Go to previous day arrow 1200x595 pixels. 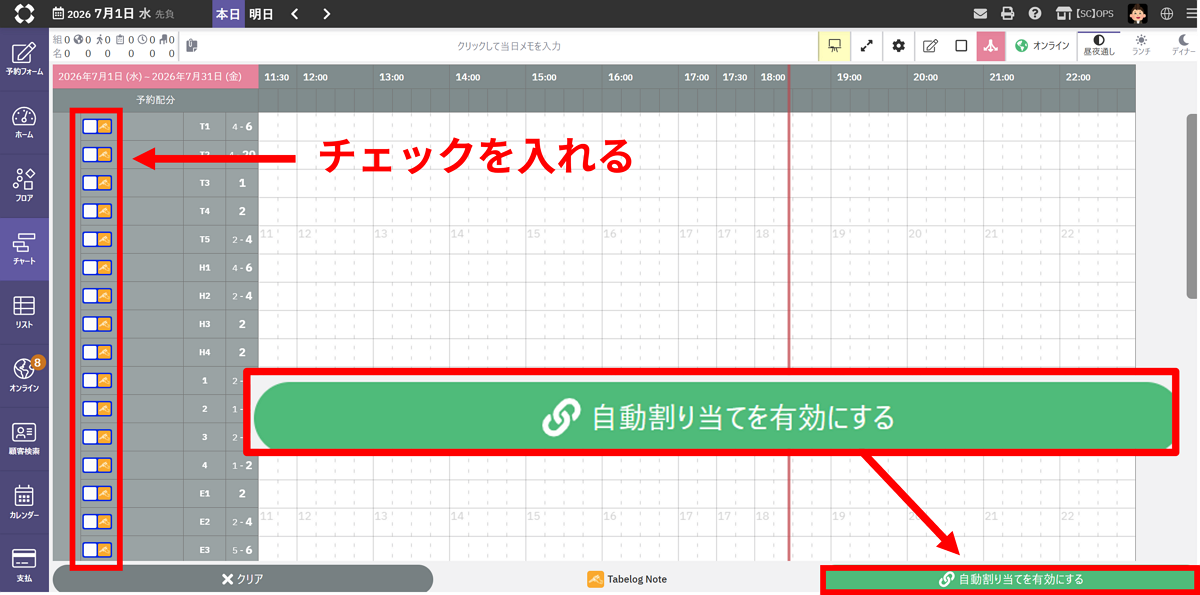click(294, 14)
